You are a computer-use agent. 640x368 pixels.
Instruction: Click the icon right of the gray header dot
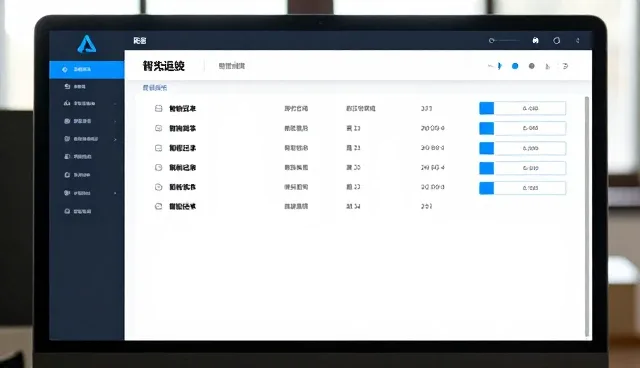click(x=548, y=66)
